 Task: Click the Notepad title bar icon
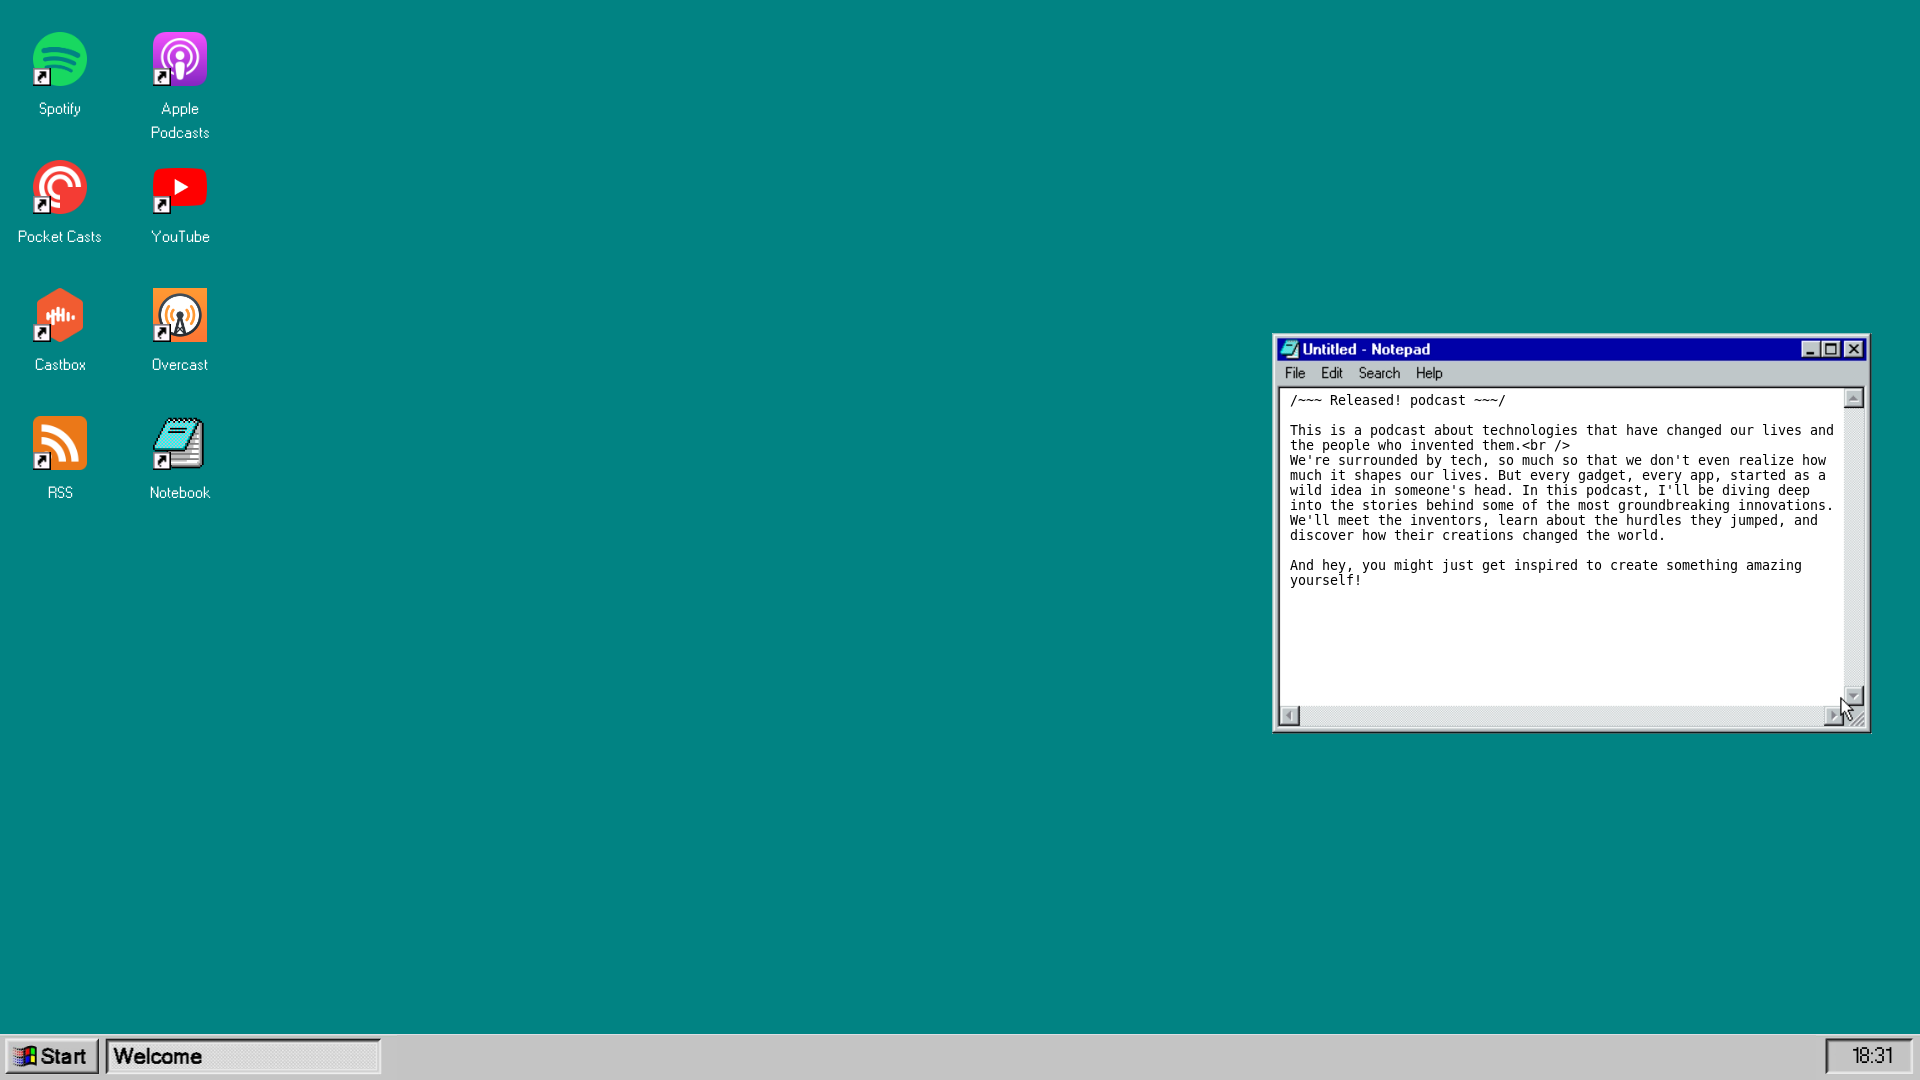1289,349
